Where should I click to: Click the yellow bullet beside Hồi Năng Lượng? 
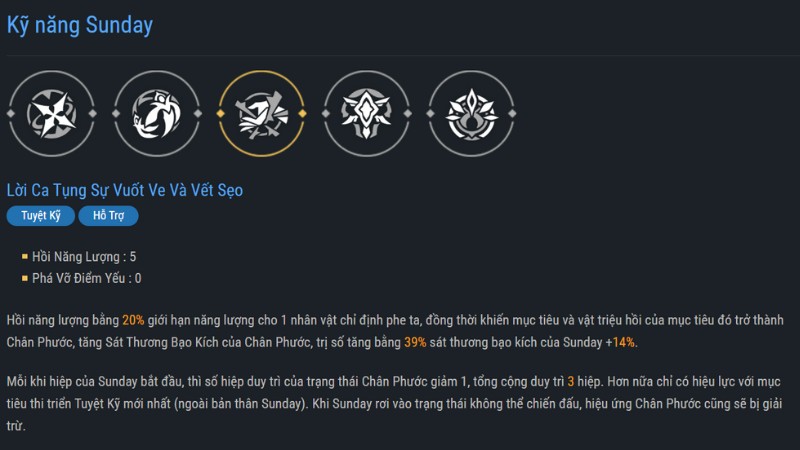click(x=25, y=257)
